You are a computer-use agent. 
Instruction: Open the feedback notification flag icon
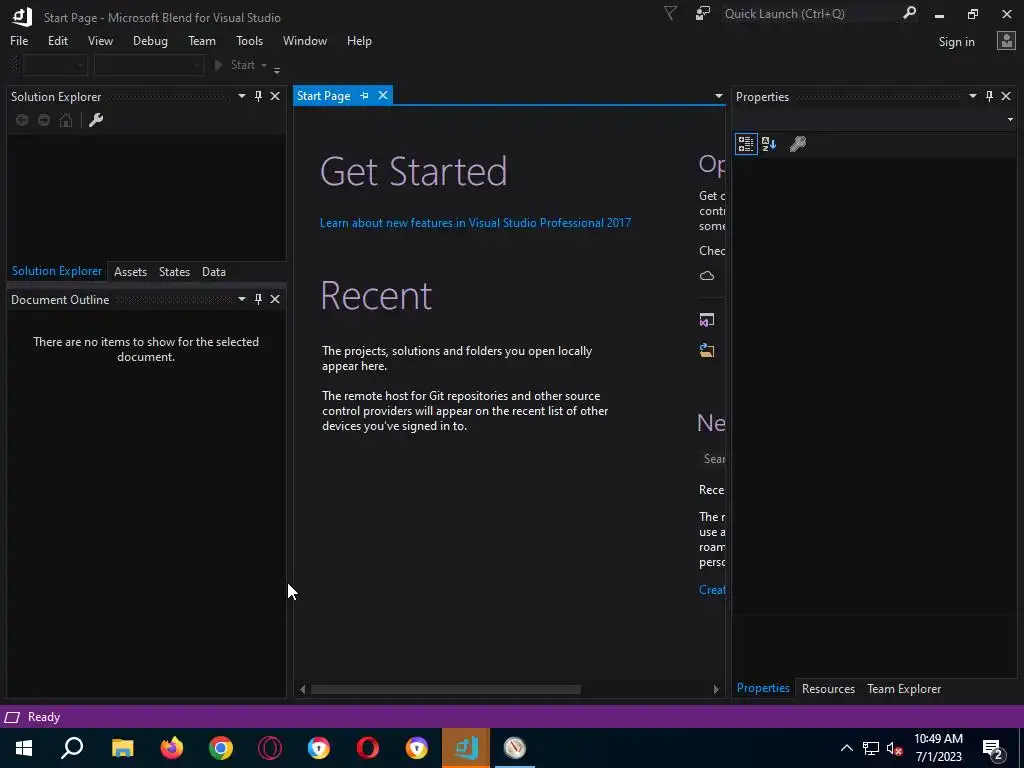(670, 13)
